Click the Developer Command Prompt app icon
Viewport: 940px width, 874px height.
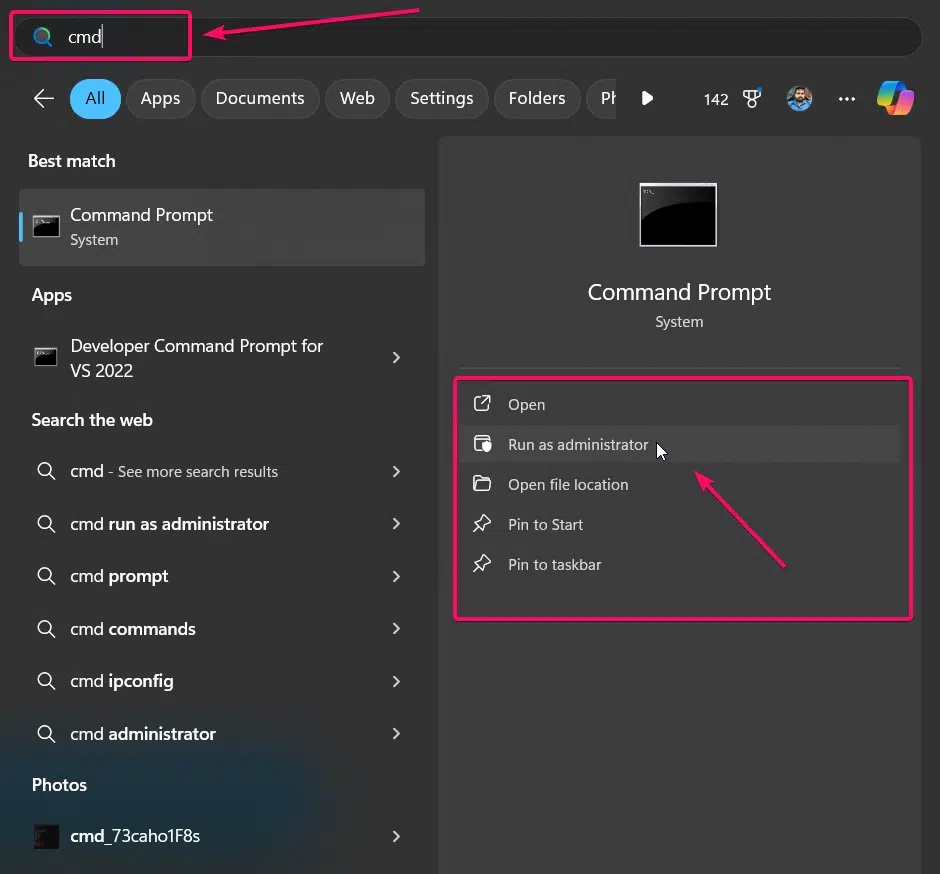(x=46, y=357)
